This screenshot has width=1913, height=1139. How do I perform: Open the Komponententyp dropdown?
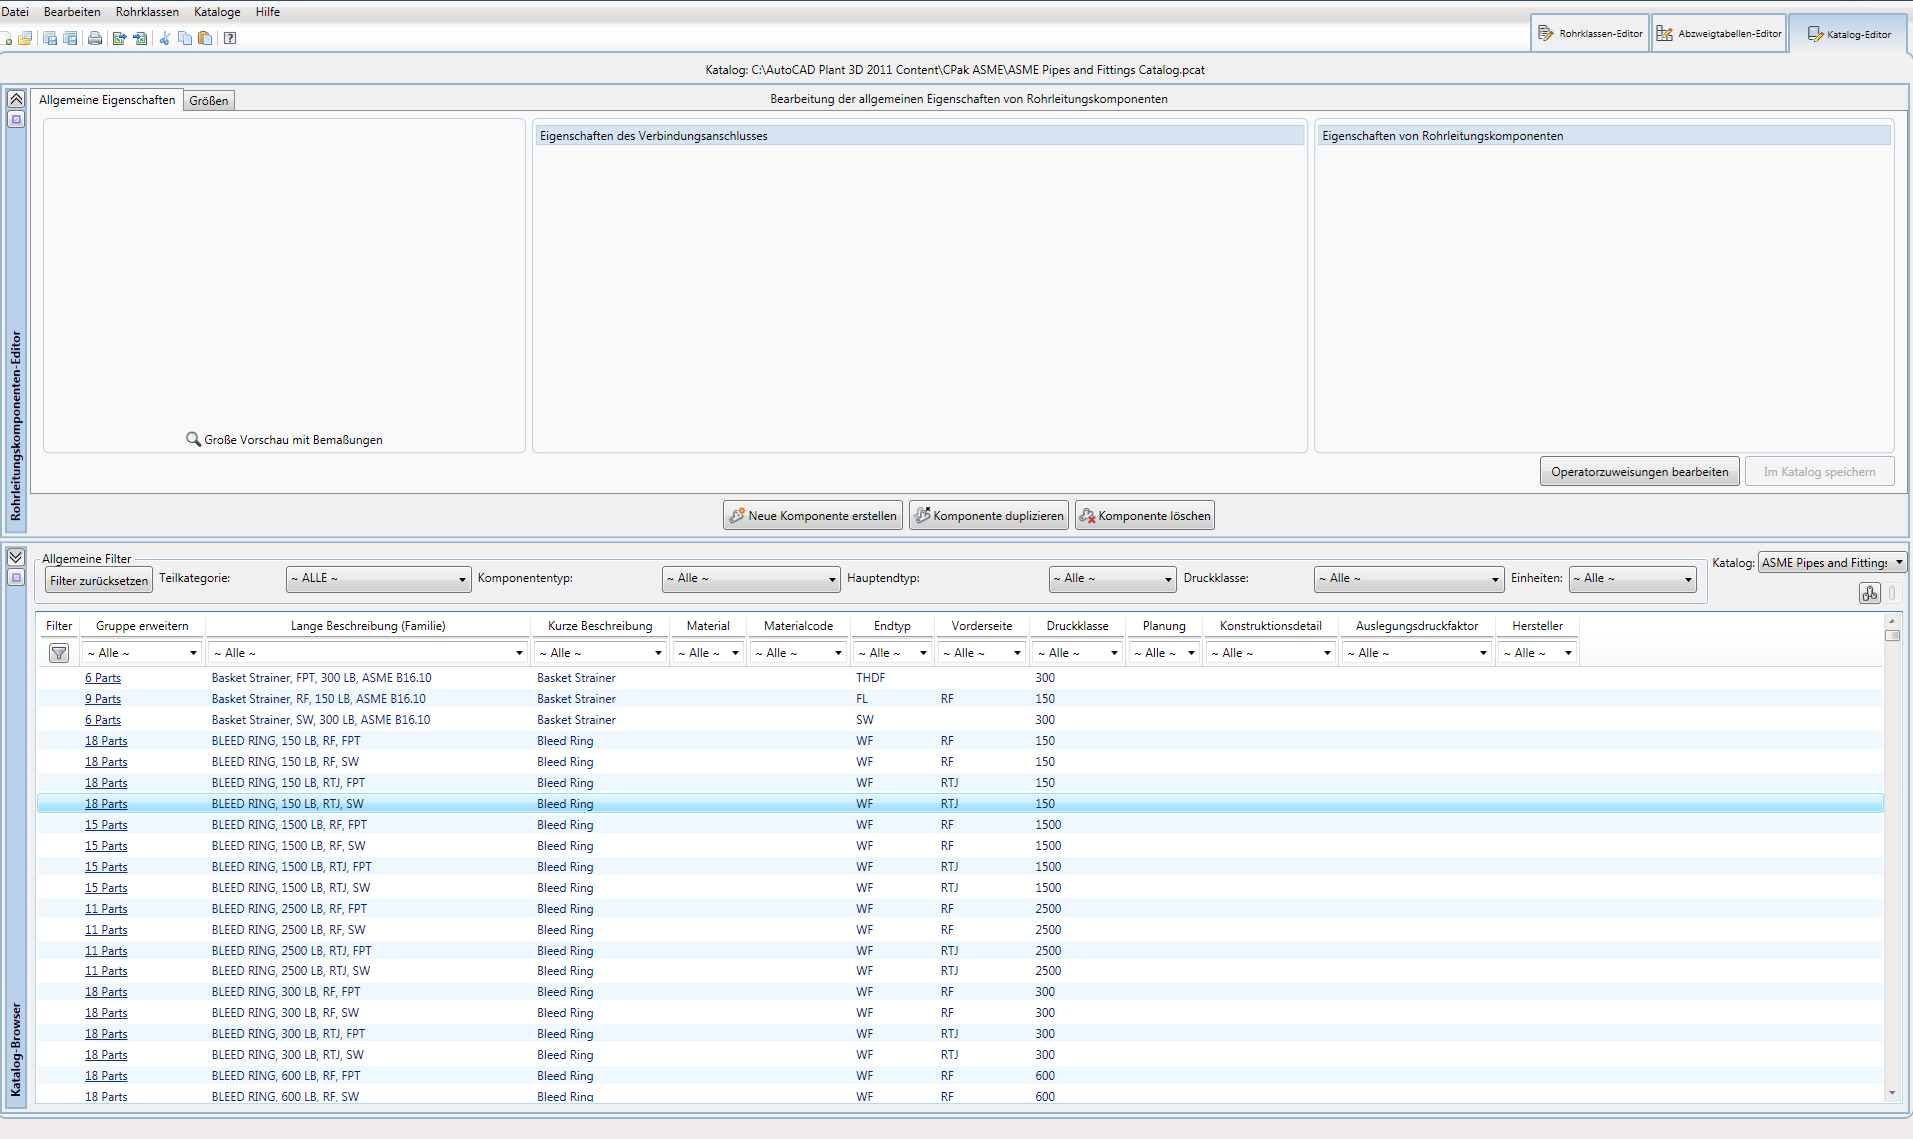pos(751,578)
